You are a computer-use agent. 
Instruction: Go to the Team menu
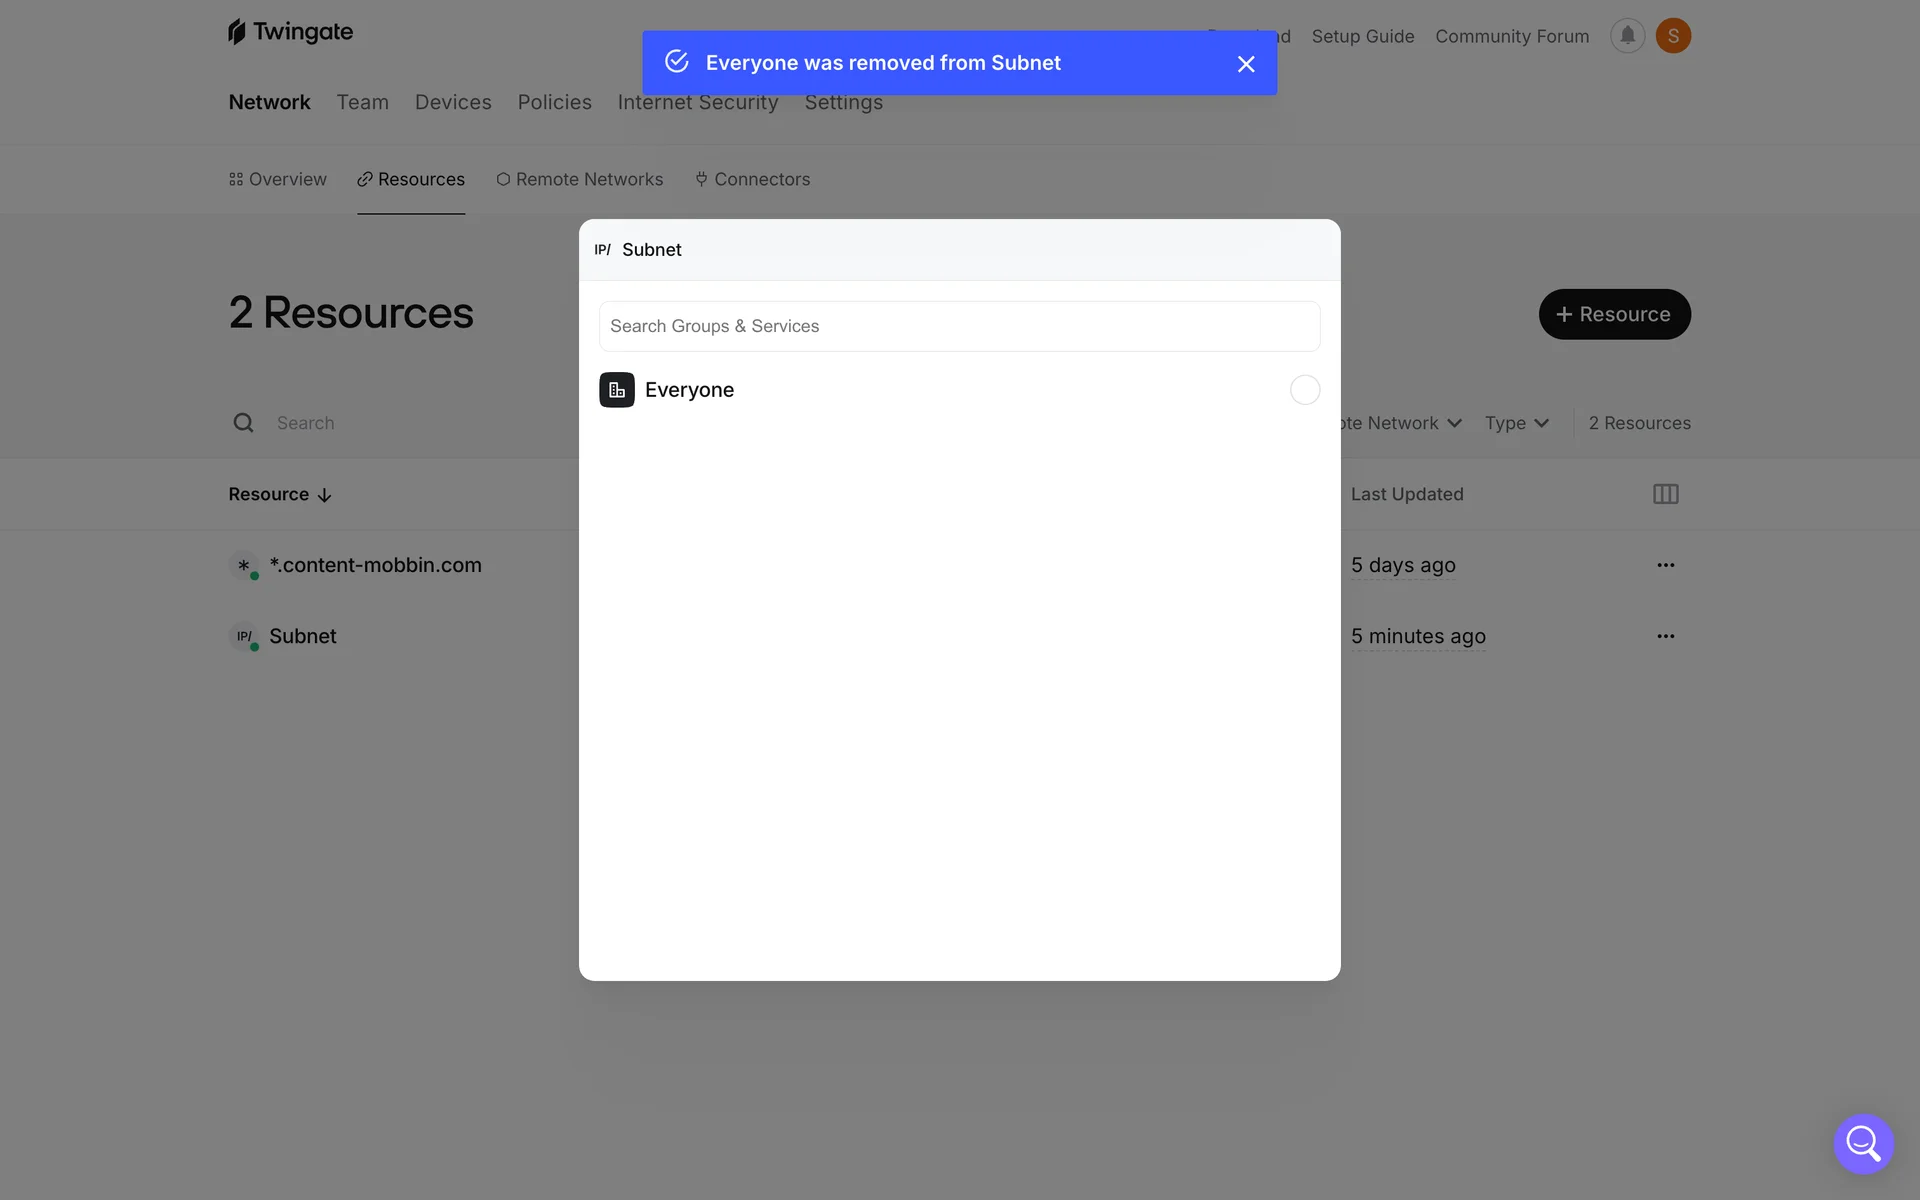pyautogui.click(x=362, y=102)
